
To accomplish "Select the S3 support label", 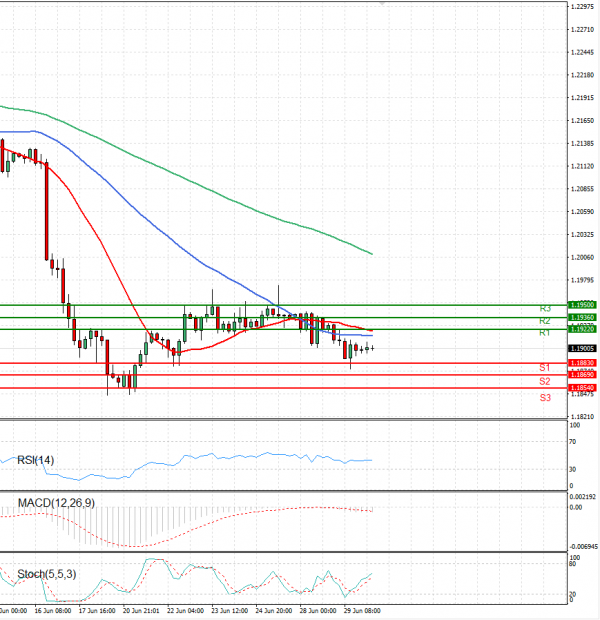I will click(545, 398).
